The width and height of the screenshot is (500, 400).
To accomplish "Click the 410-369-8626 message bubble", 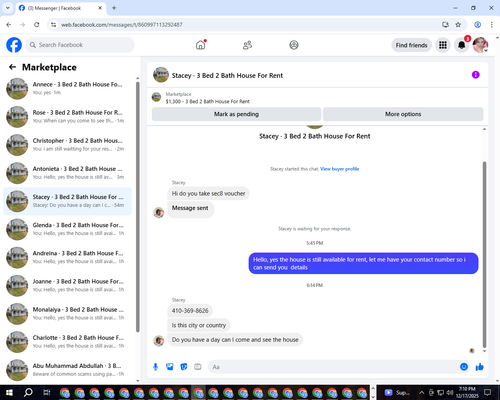I will tap(190, 311).
